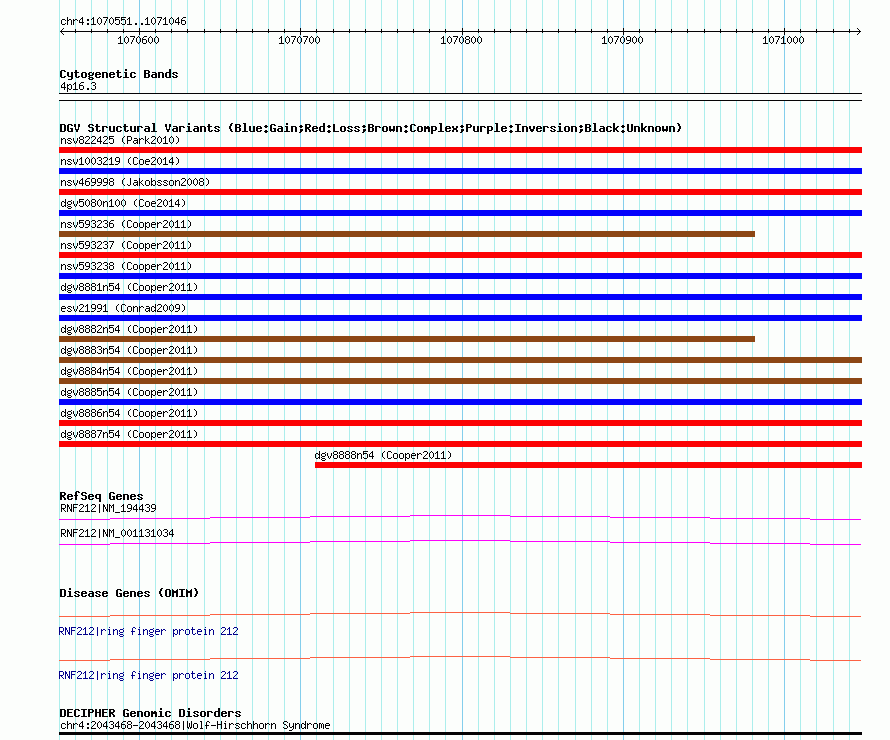Click the nsv1003219 (Coe2014) variant label
This screenshot has width=890, height=740.
[x=120, y=161]
